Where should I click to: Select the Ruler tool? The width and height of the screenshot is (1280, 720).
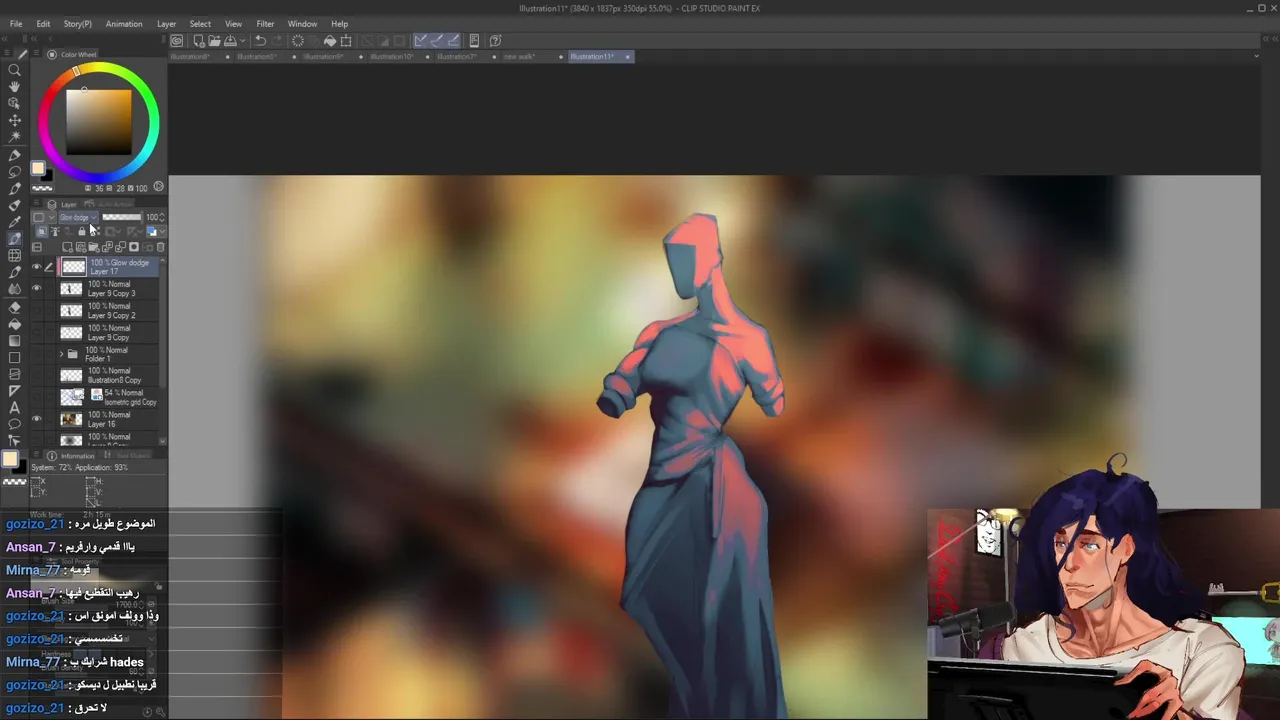coord(14,390)
